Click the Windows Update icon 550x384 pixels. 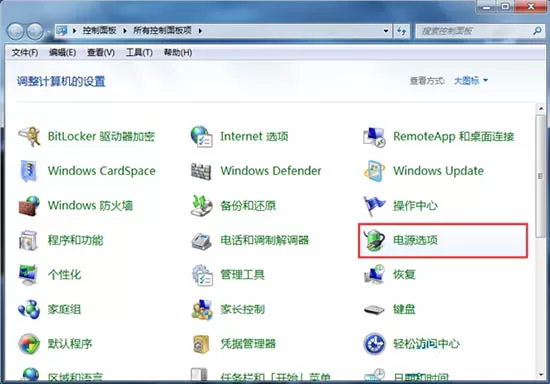coord(374,171)
